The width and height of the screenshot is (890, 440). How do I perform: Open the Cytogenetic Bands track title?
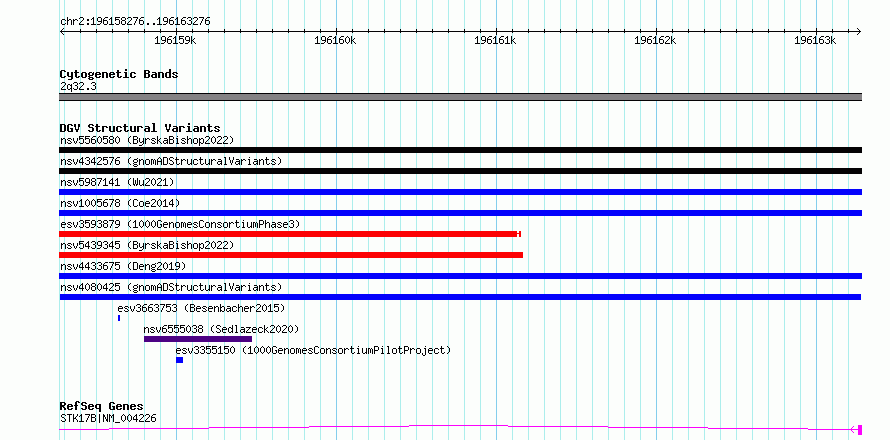(x=119, y=74)
